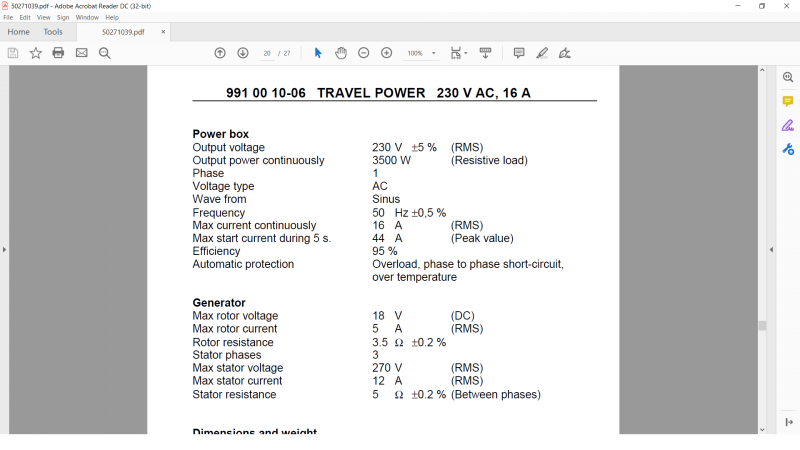This screenshot has height=450, width=800.
Task: Open the zoom level dropdown
Action: (434, 53)
